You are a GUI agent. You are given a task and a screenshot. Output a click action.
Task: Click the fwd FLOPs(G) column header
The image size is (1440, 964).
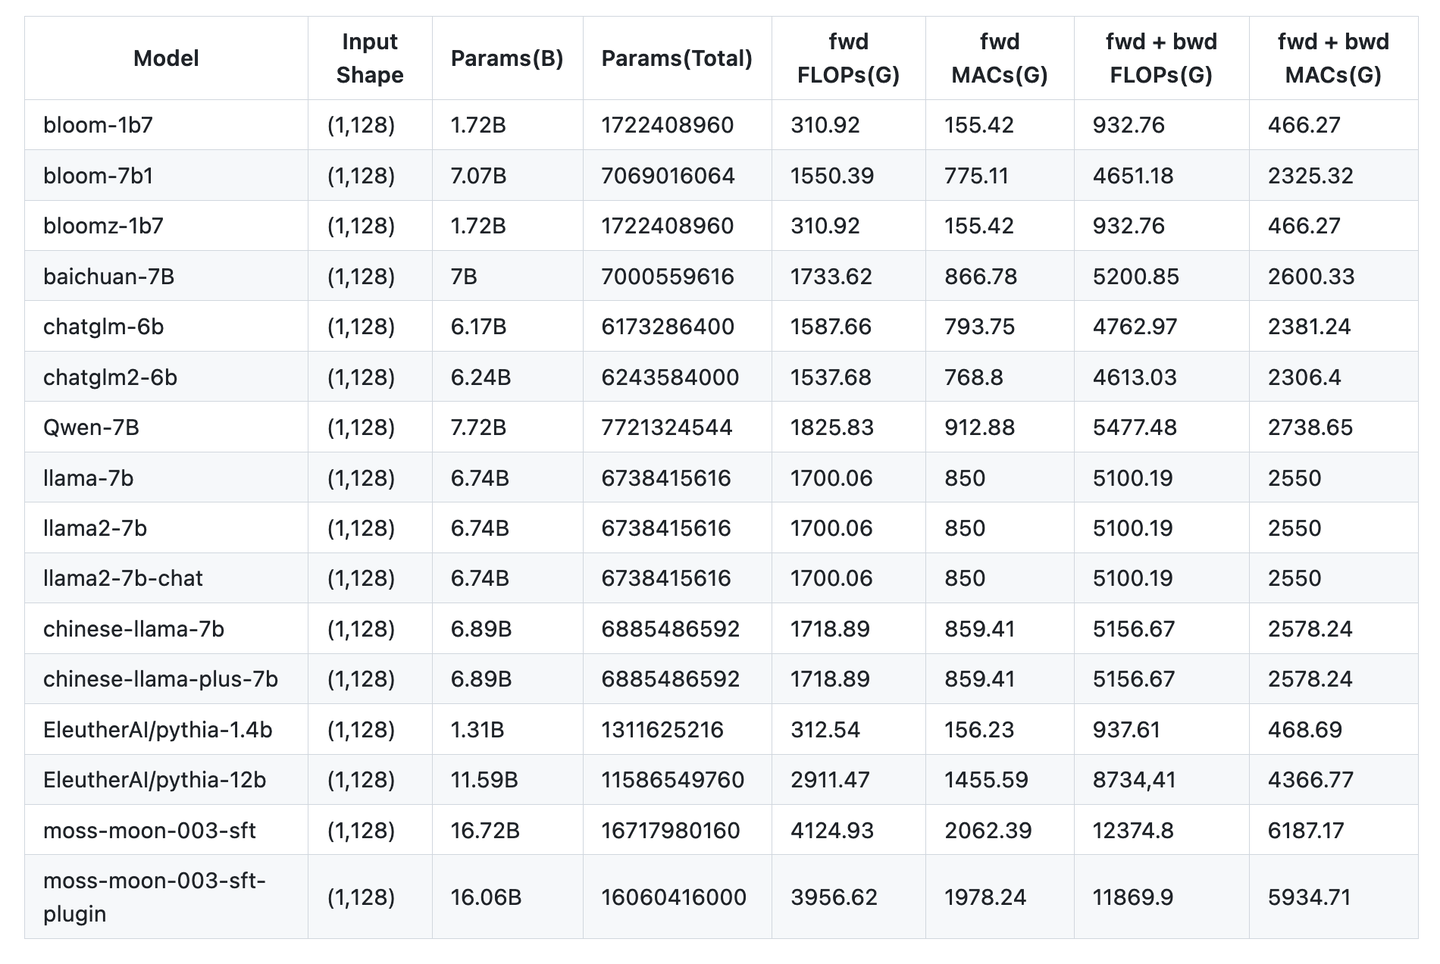point(848,58)
